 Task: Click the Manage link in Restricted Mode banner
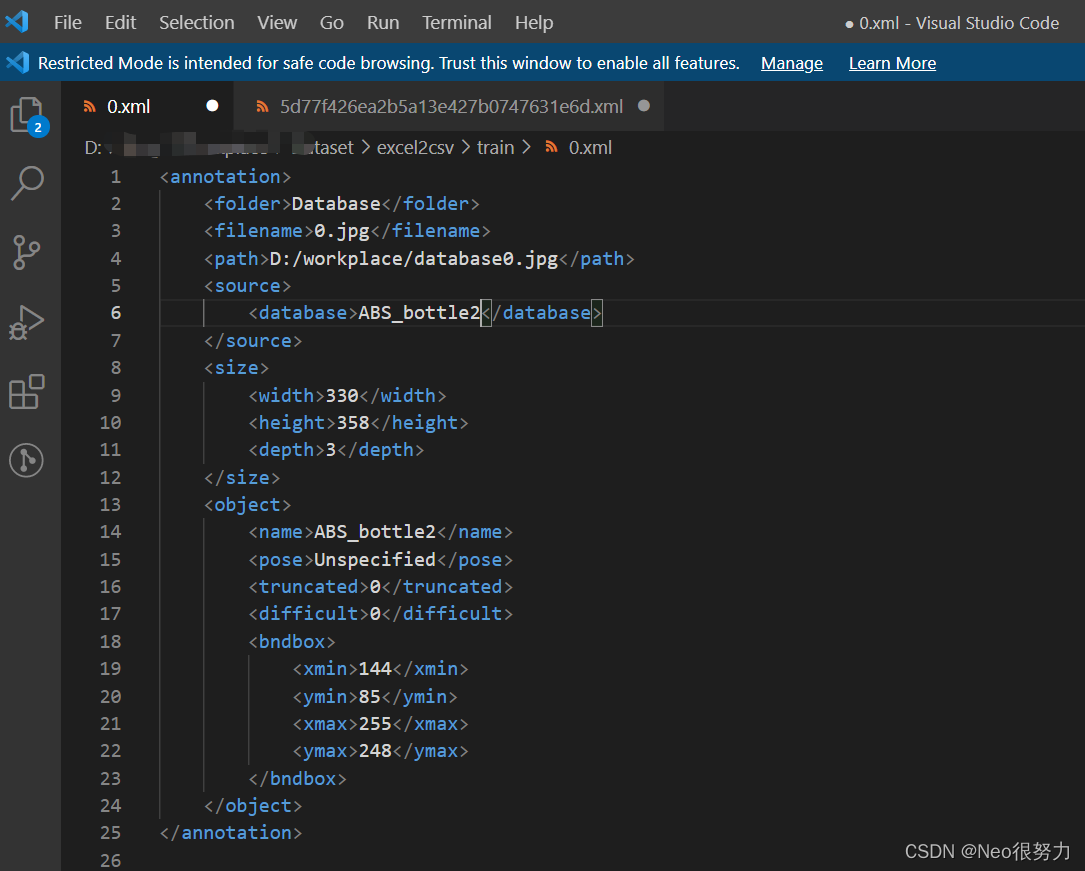click(x=792, y=64)
